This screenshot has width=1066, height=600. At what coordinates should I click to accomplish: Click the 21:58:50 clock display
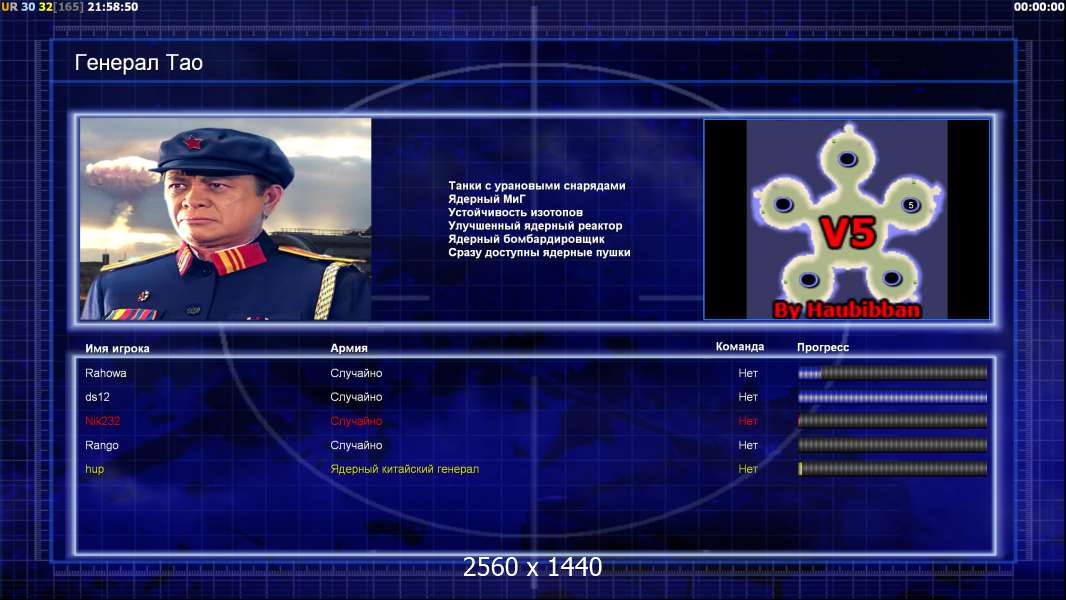click(x=113, y=7)
